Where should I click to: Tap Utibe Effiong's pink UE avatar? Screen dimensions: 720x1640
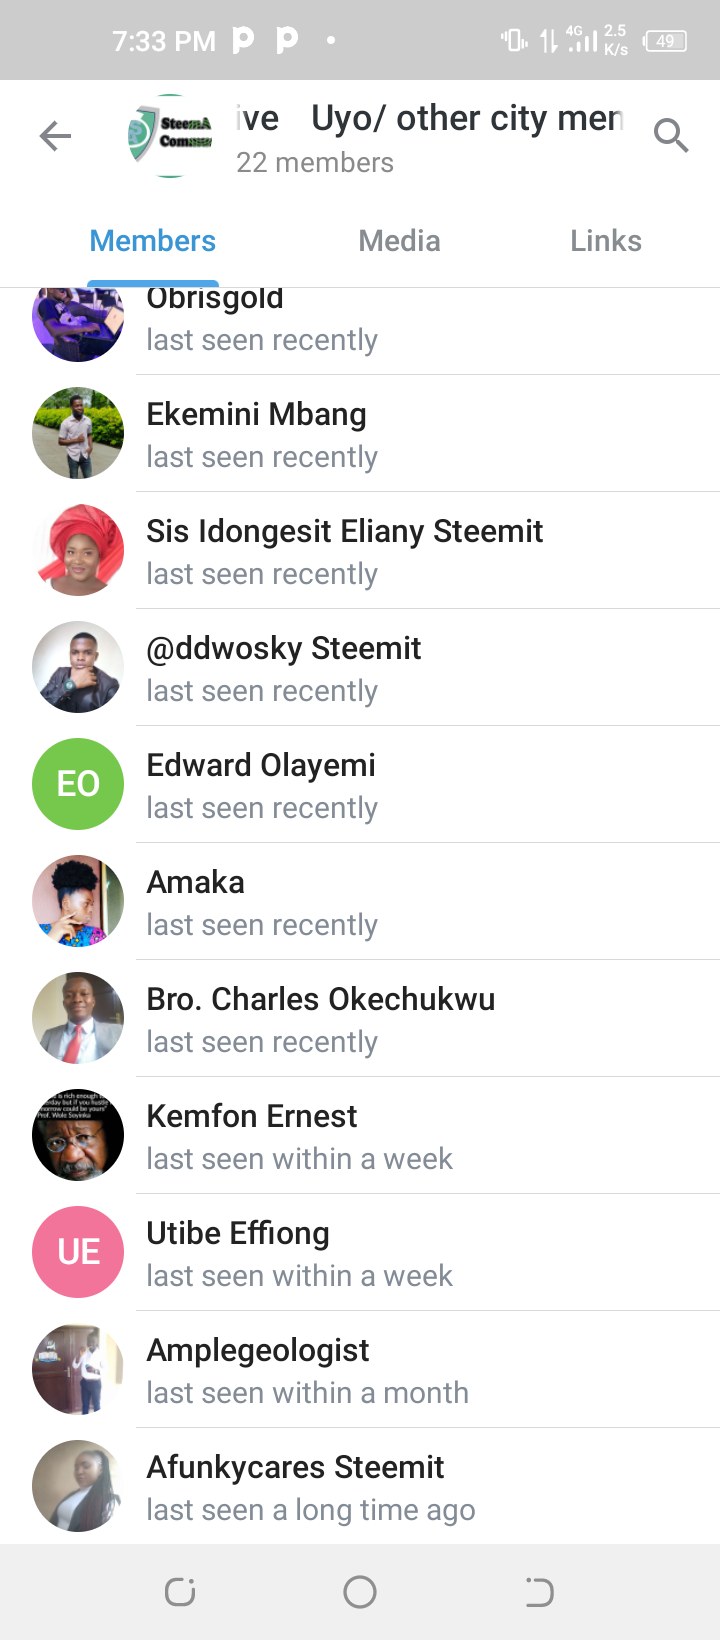pos(78,1252)
